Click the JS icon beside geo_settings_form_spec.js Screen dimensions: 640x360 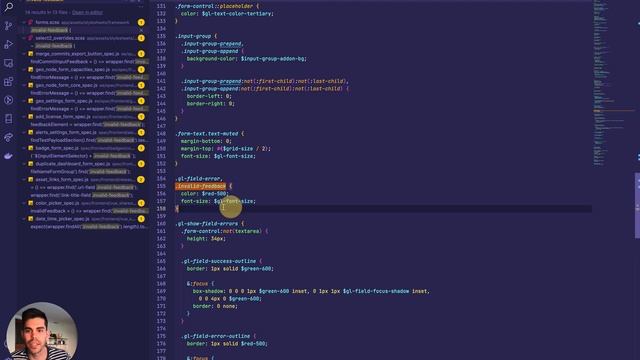[31, 101]
